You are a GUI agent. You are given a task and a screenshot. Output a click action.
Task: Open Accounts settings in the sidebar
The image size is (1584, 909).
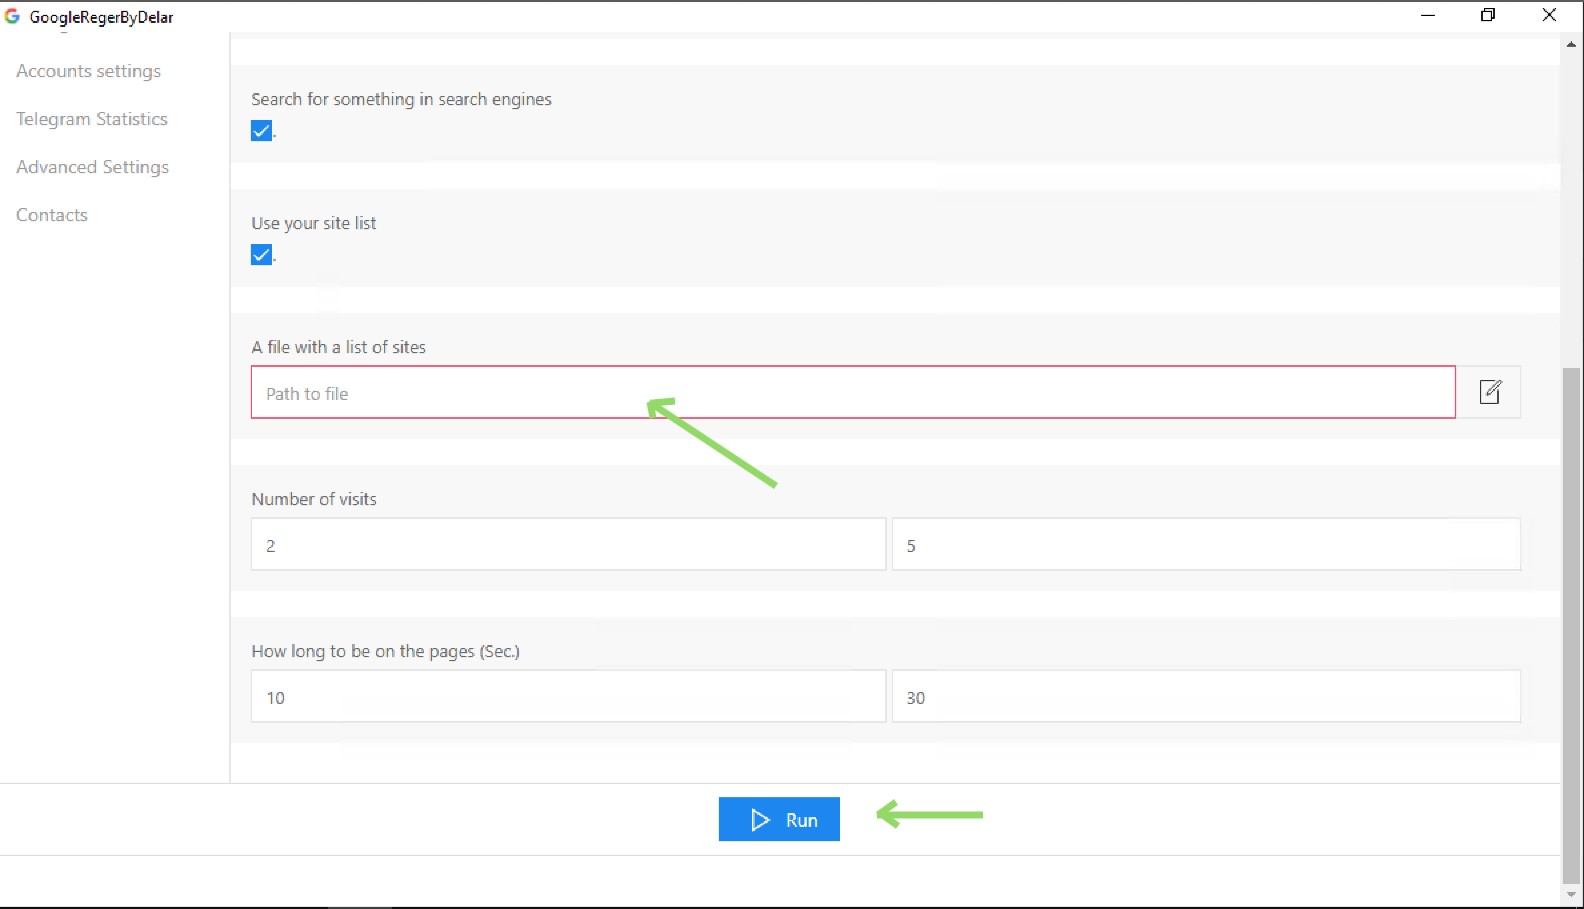pyautogui.click(x=88, y=71)
